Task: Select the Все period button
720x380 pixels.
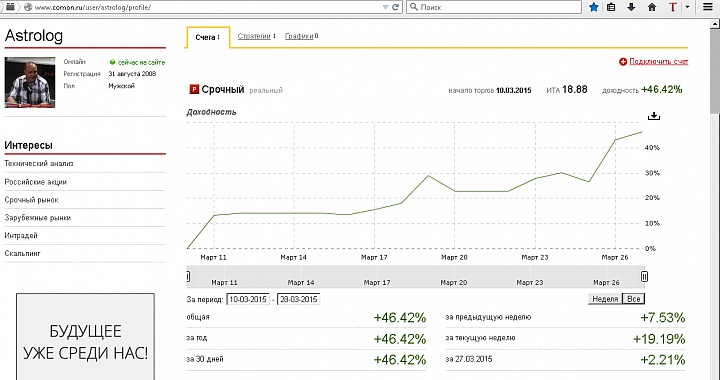Action: pos(633,299)
